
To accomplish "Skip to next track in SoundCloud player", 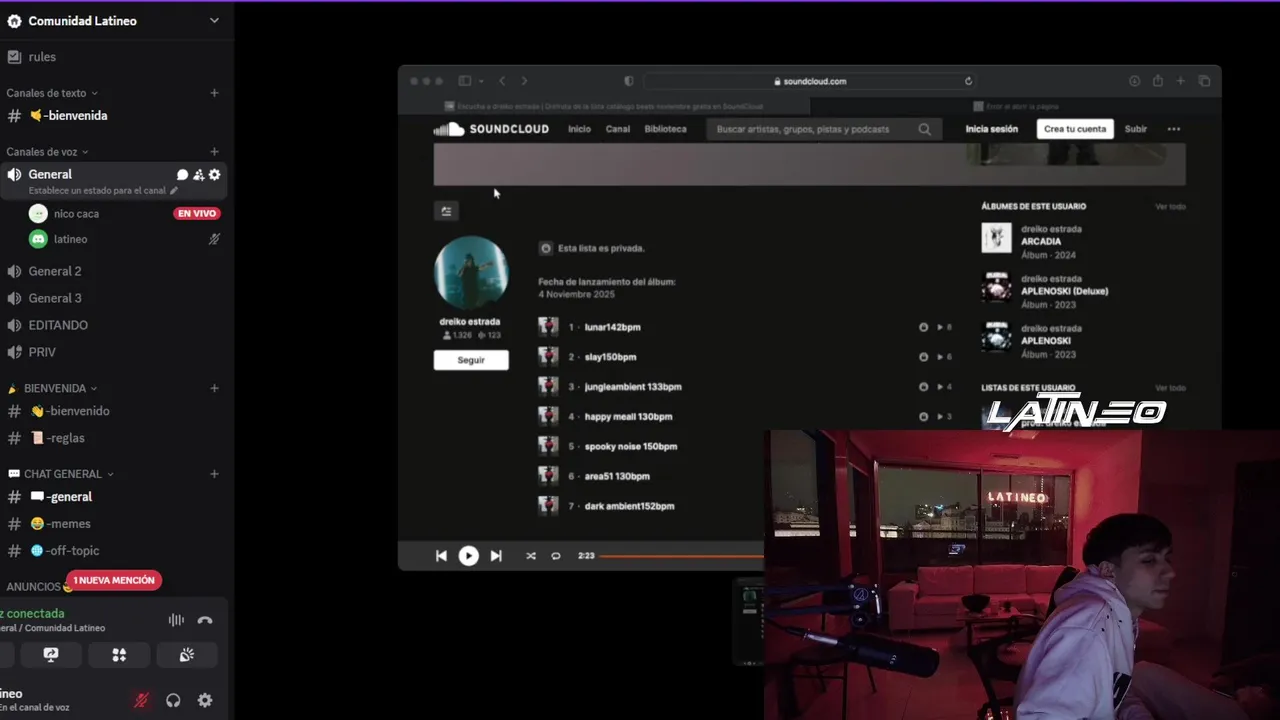I will point(496,556).
